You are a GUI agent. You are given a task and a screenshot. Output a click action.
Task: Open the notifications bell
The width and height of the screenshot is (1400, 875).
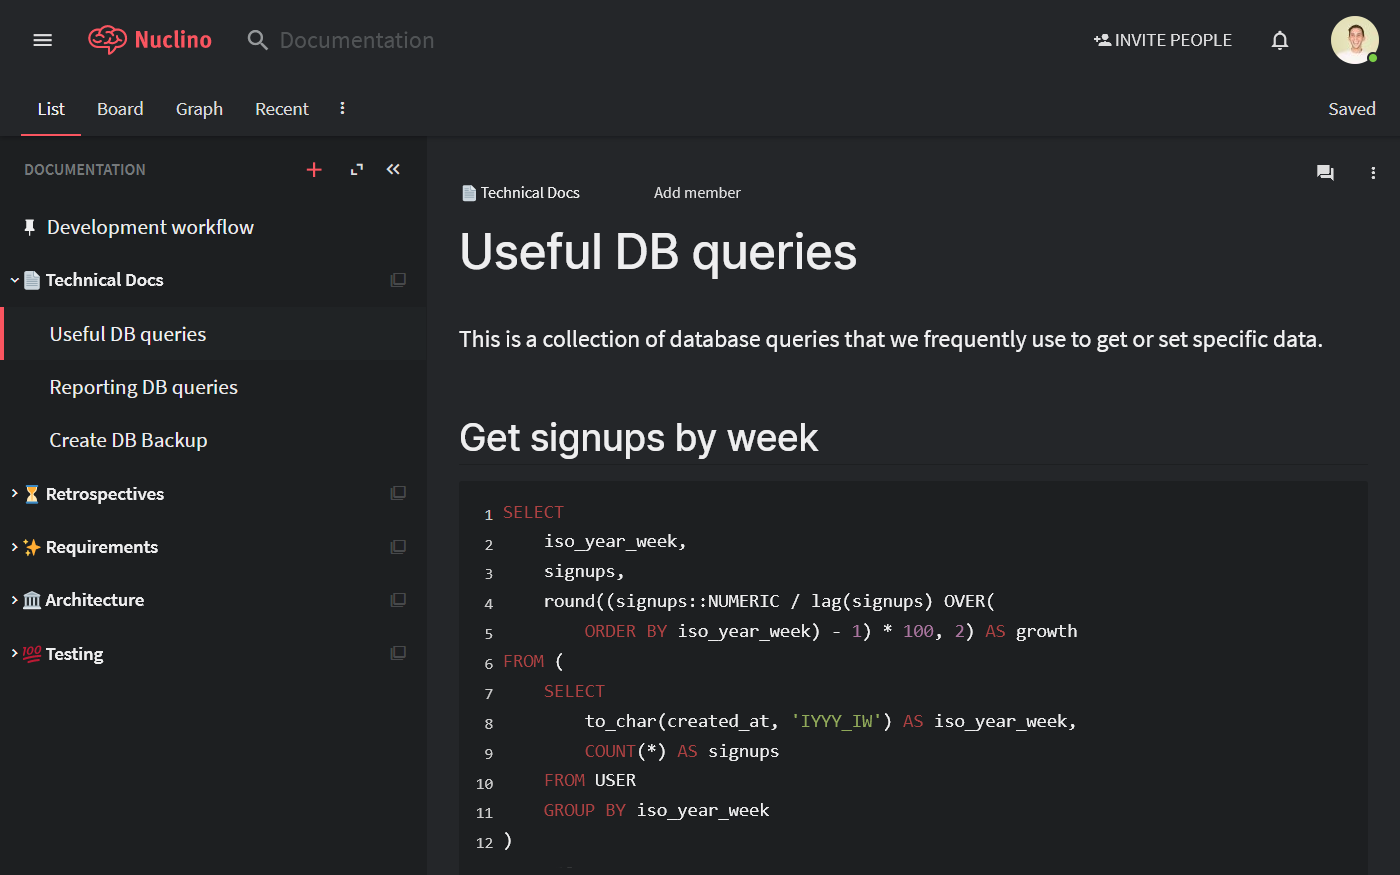coord(1279,39)
